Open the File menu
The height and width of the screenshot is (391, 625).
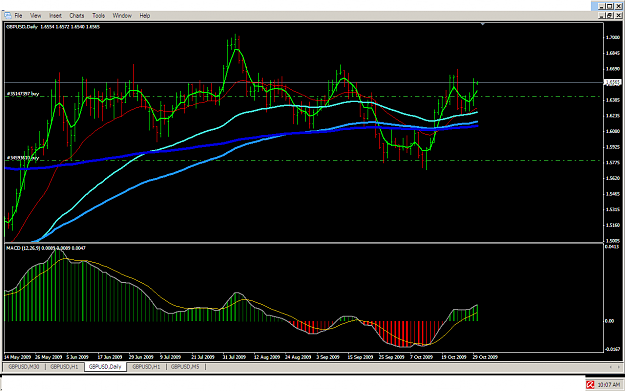pyautogui.click(x=18, y=16)
